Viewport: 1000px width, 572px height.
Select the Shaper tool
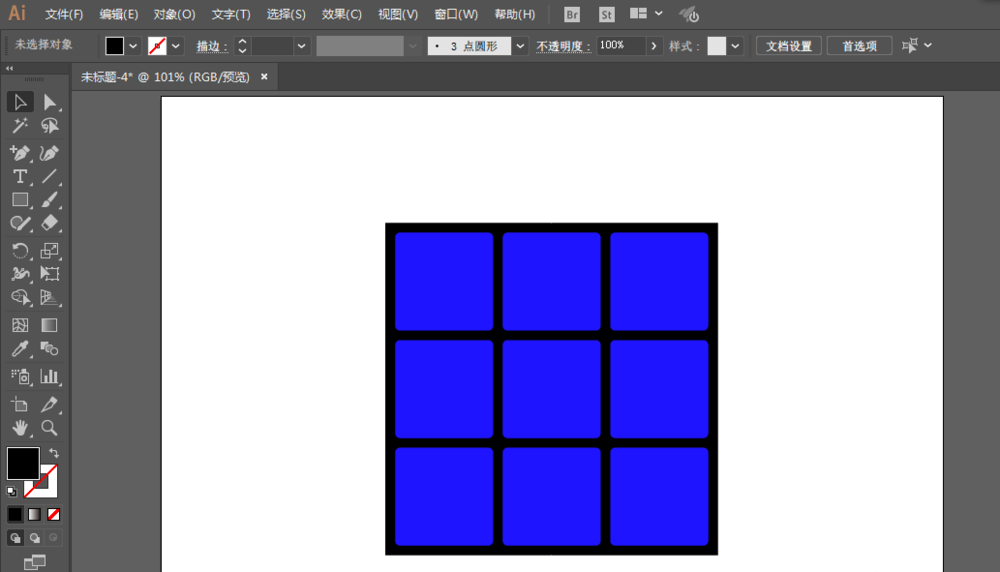tap(20, 223)
